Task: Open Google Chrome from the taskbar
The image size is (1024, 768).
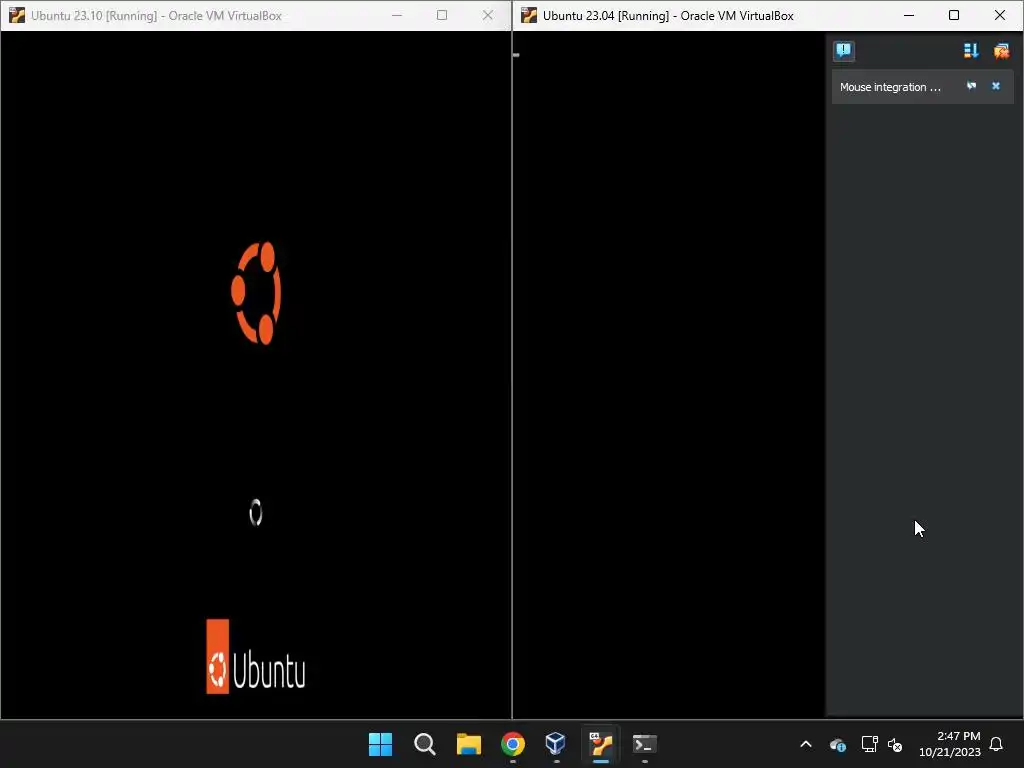Action: [x=513, y=744]
